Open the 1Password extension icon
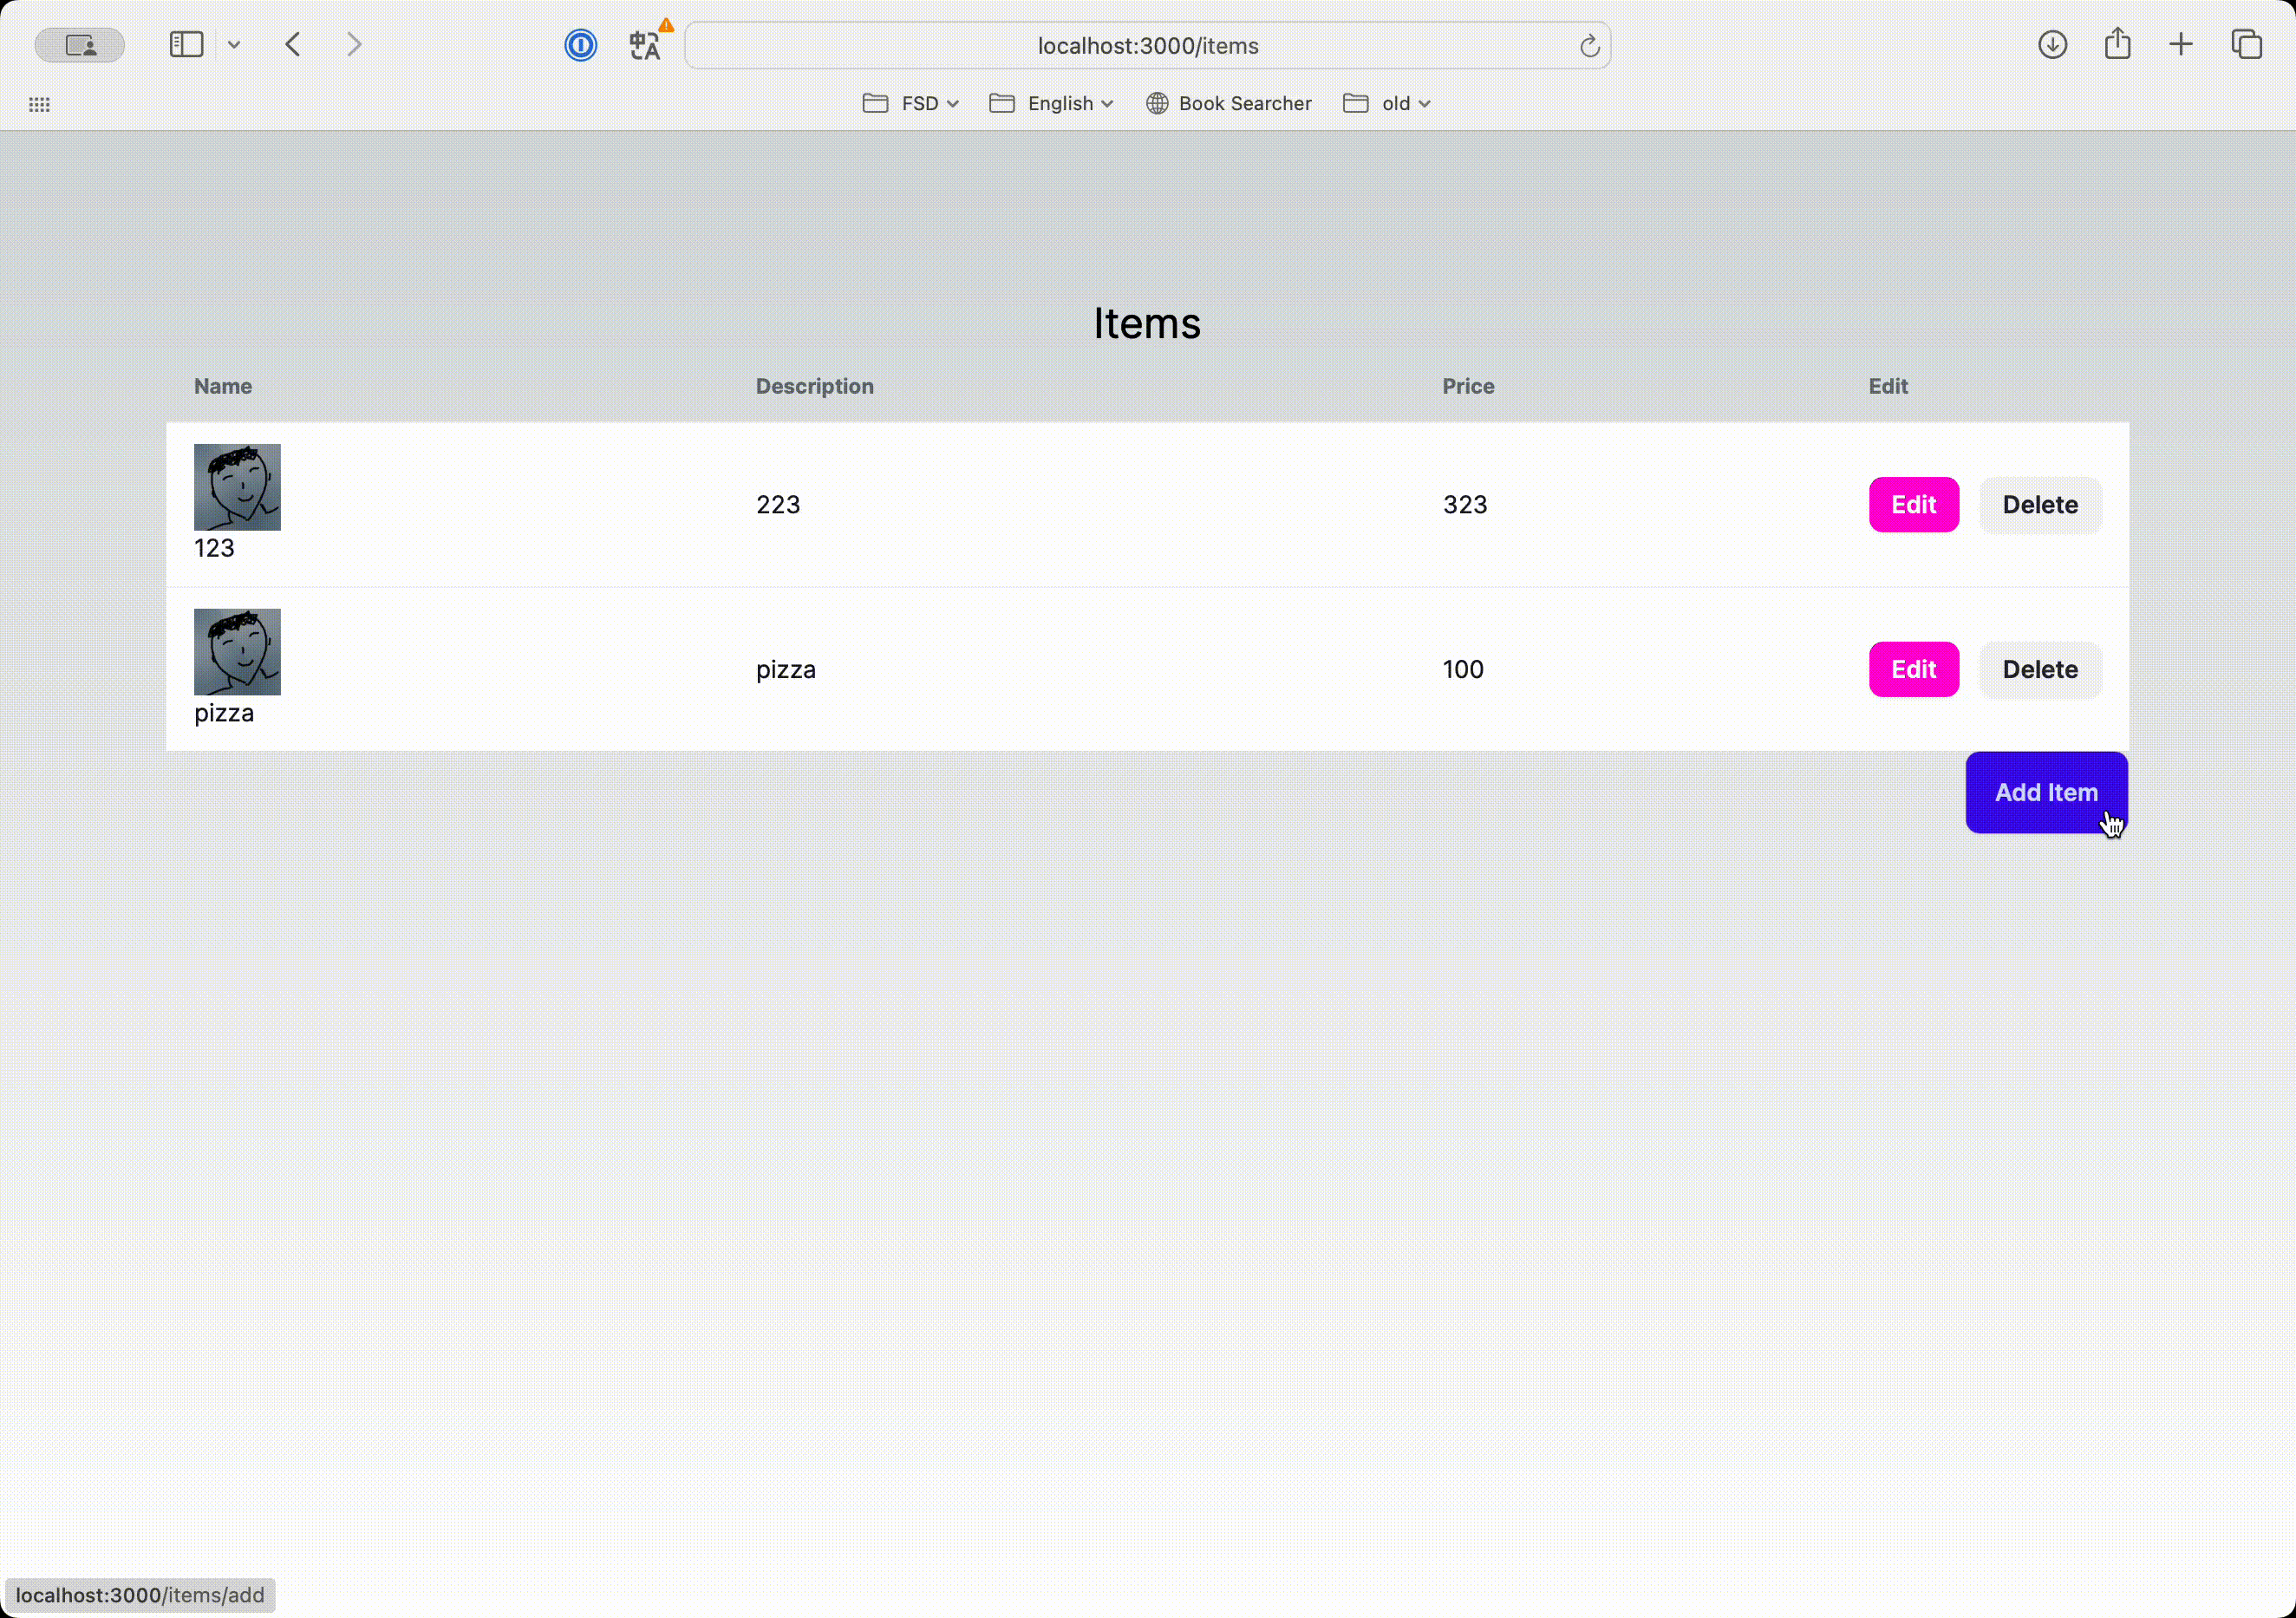Image resolution: width=2296 pixels, height=1618 pixels. point(580,45)
